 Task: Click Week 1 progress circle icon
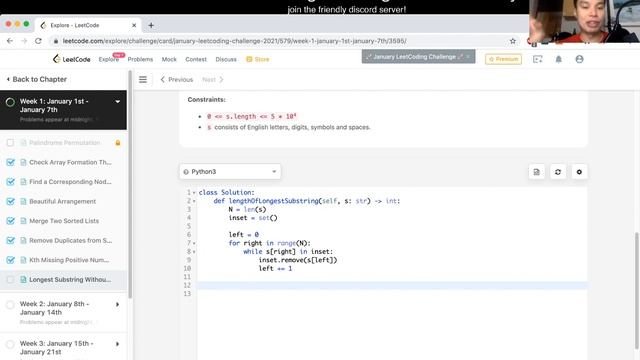[10, 102]
